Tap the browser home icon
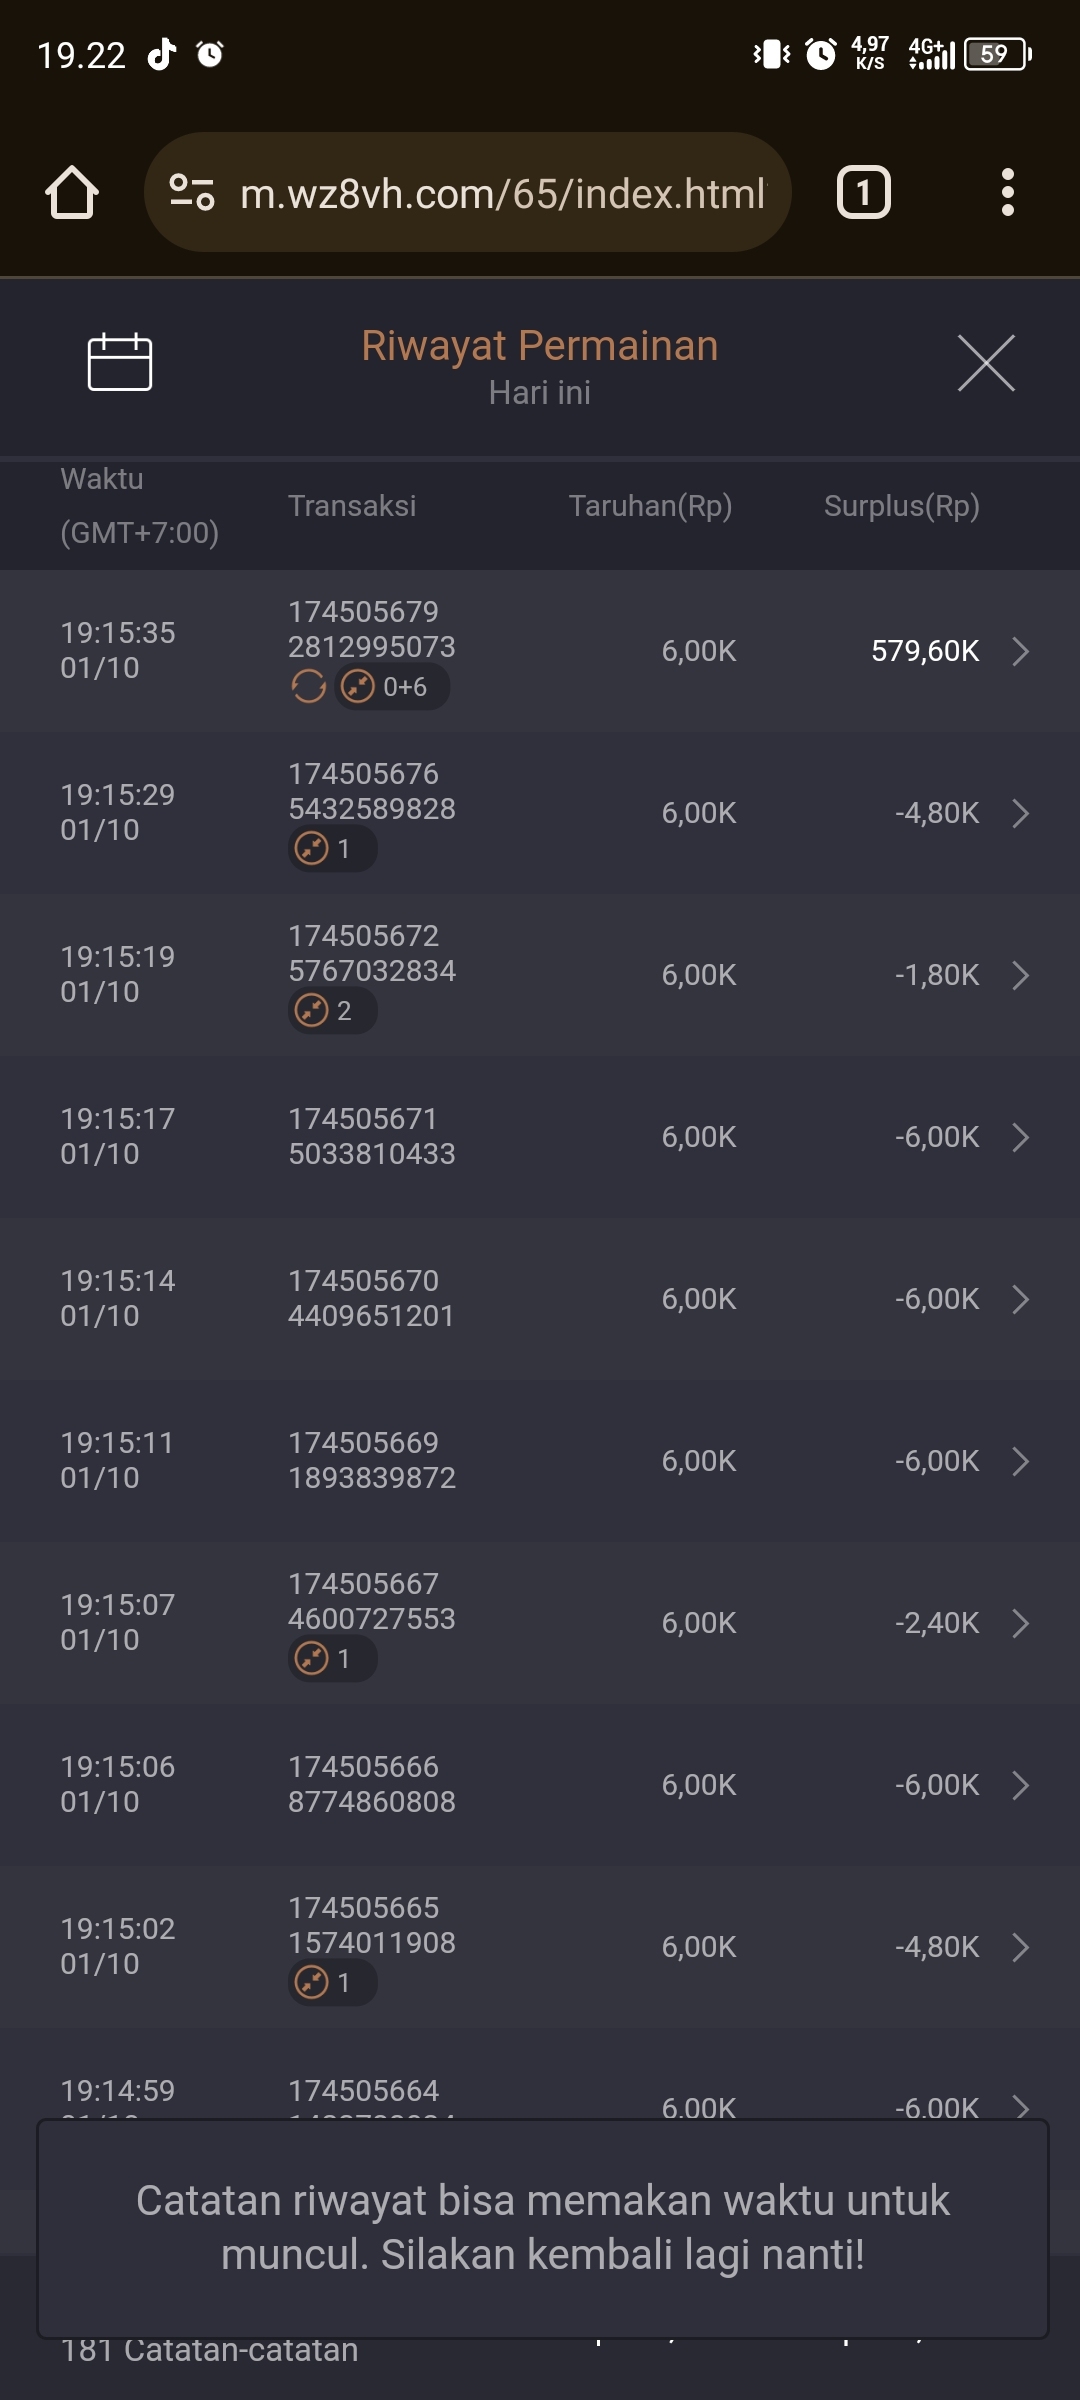The image size is (1080, 2400). pyautogui.click(x=72, y=192)
